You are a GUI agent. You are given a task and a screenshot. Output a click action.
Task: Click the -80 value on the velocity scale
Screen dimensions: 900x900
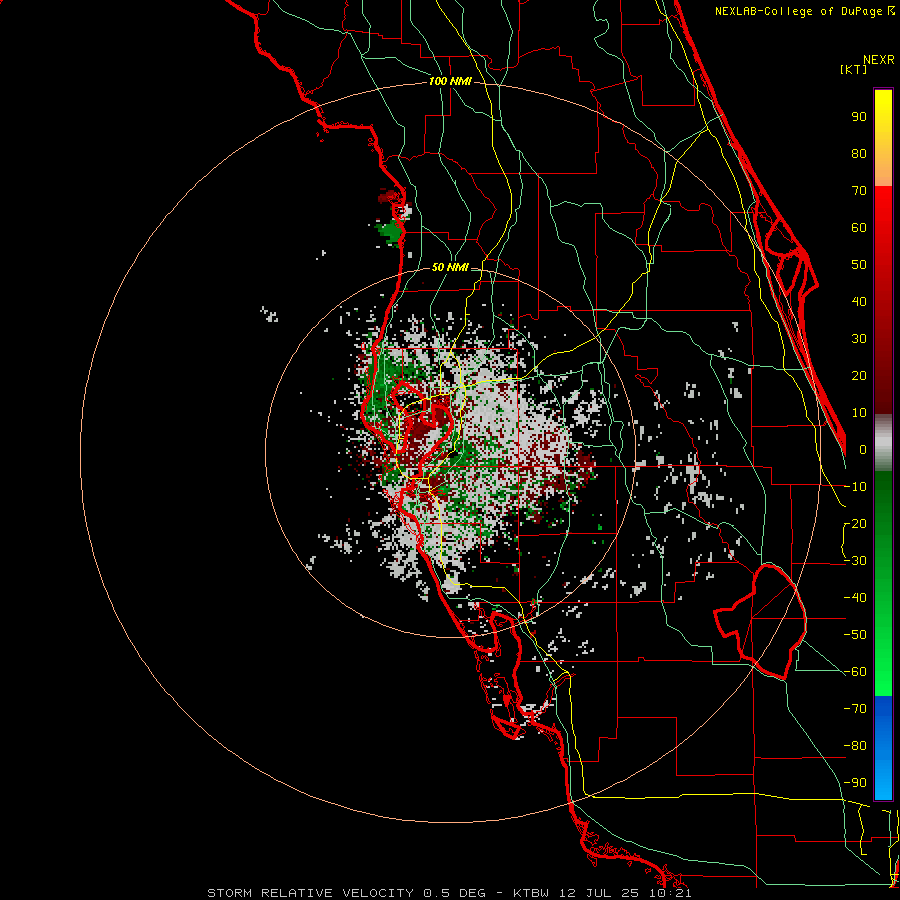pyautogui.click(x=855, y=746)
